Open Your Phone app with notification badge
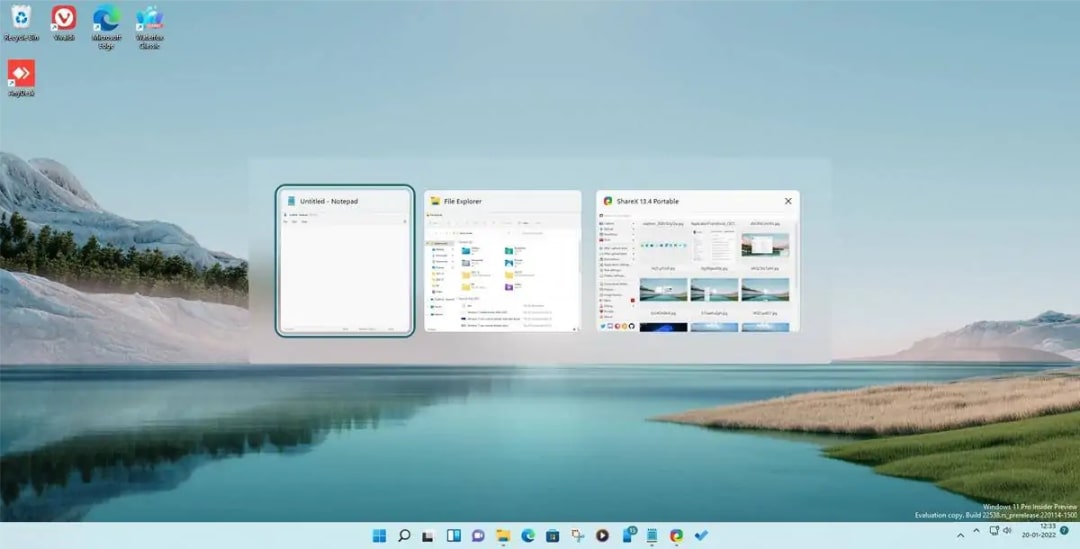Viewport: 1080px width, 549px height. (x=629, y=535)
